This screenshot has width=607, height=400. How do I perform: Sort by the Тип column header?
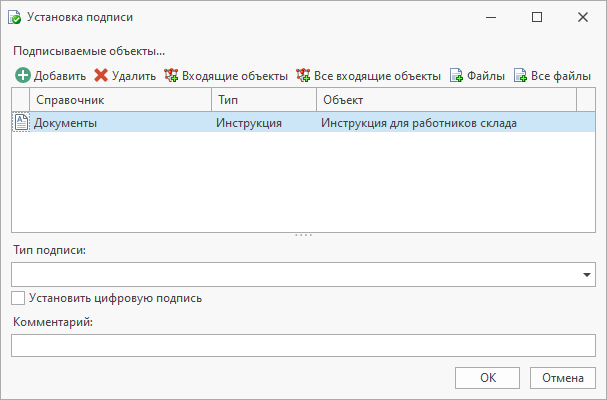(x=264, y=100)
